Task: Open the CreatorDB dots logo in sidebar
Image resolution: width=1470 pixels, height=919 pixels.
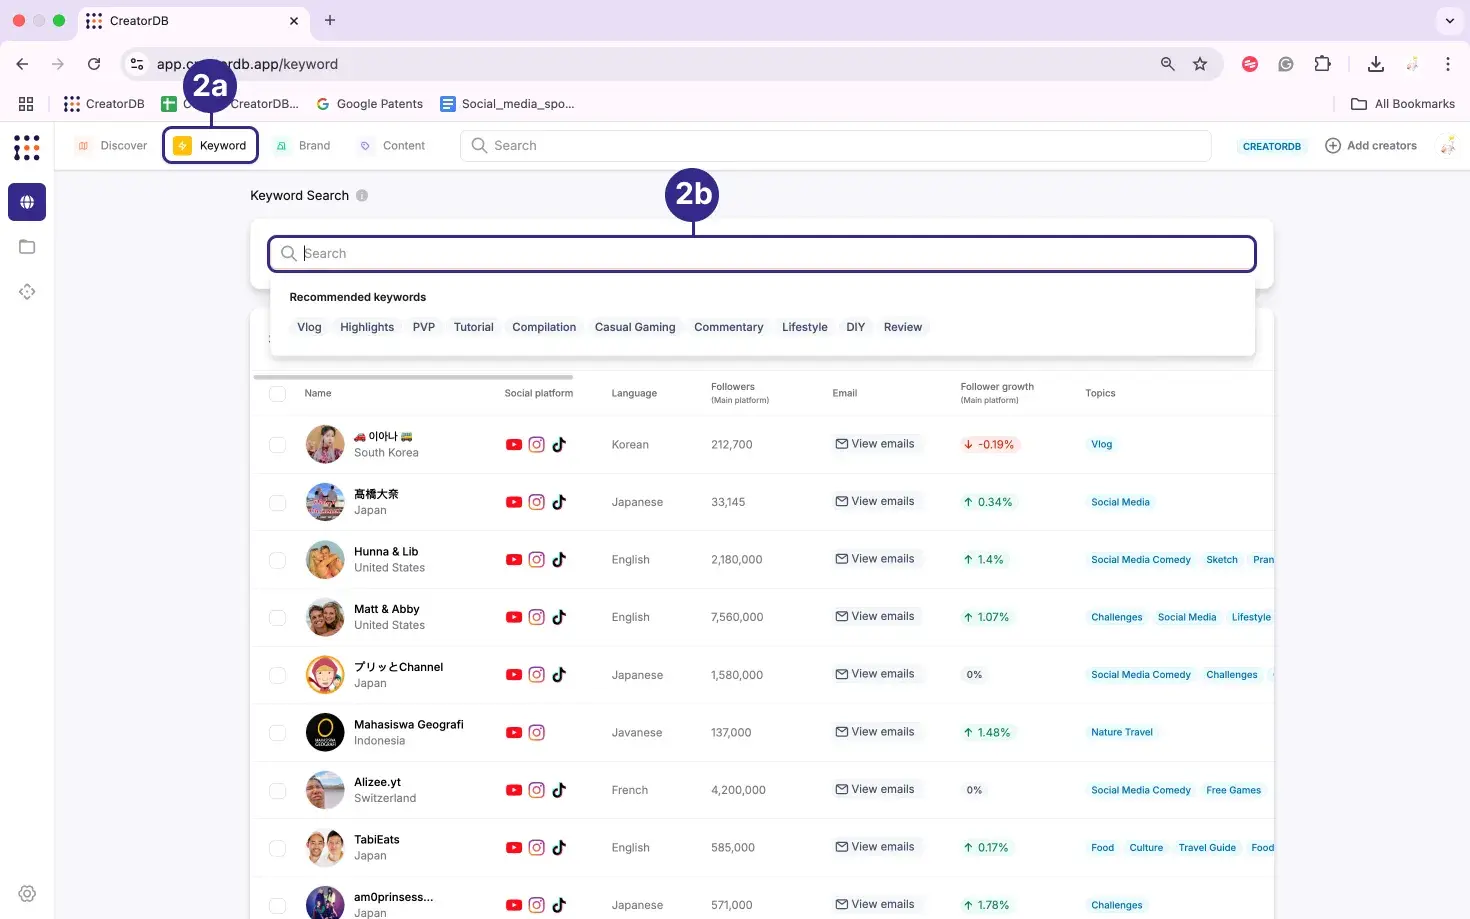Action: (27, 147)
